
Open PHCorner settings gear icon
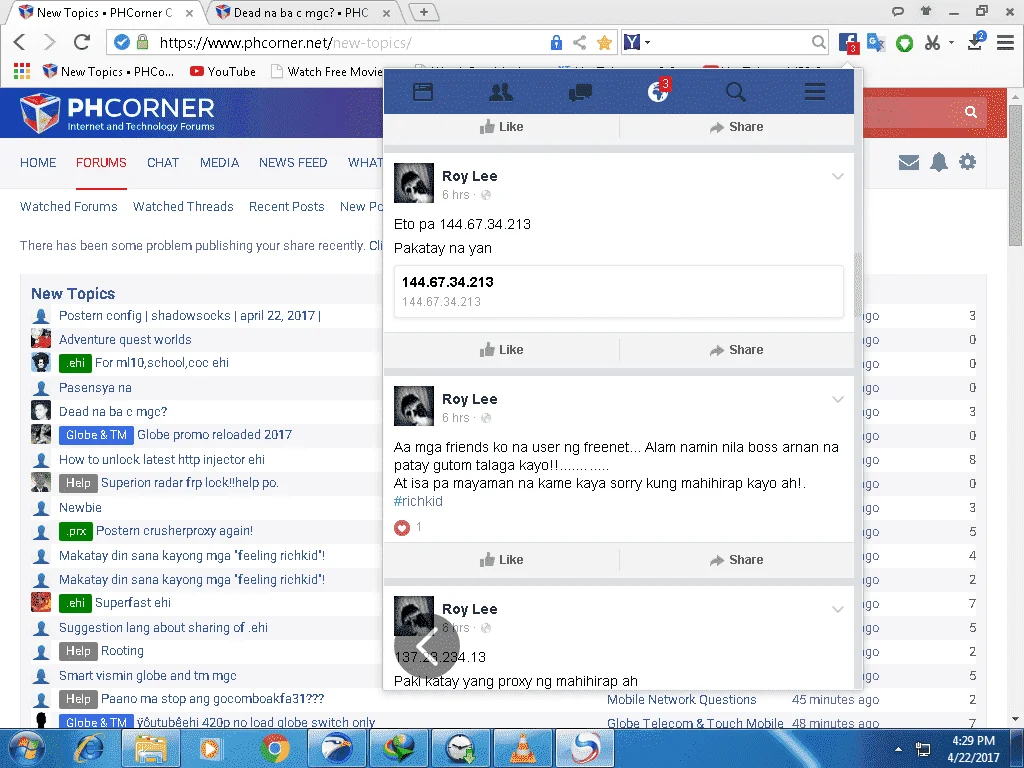point(967,162)
